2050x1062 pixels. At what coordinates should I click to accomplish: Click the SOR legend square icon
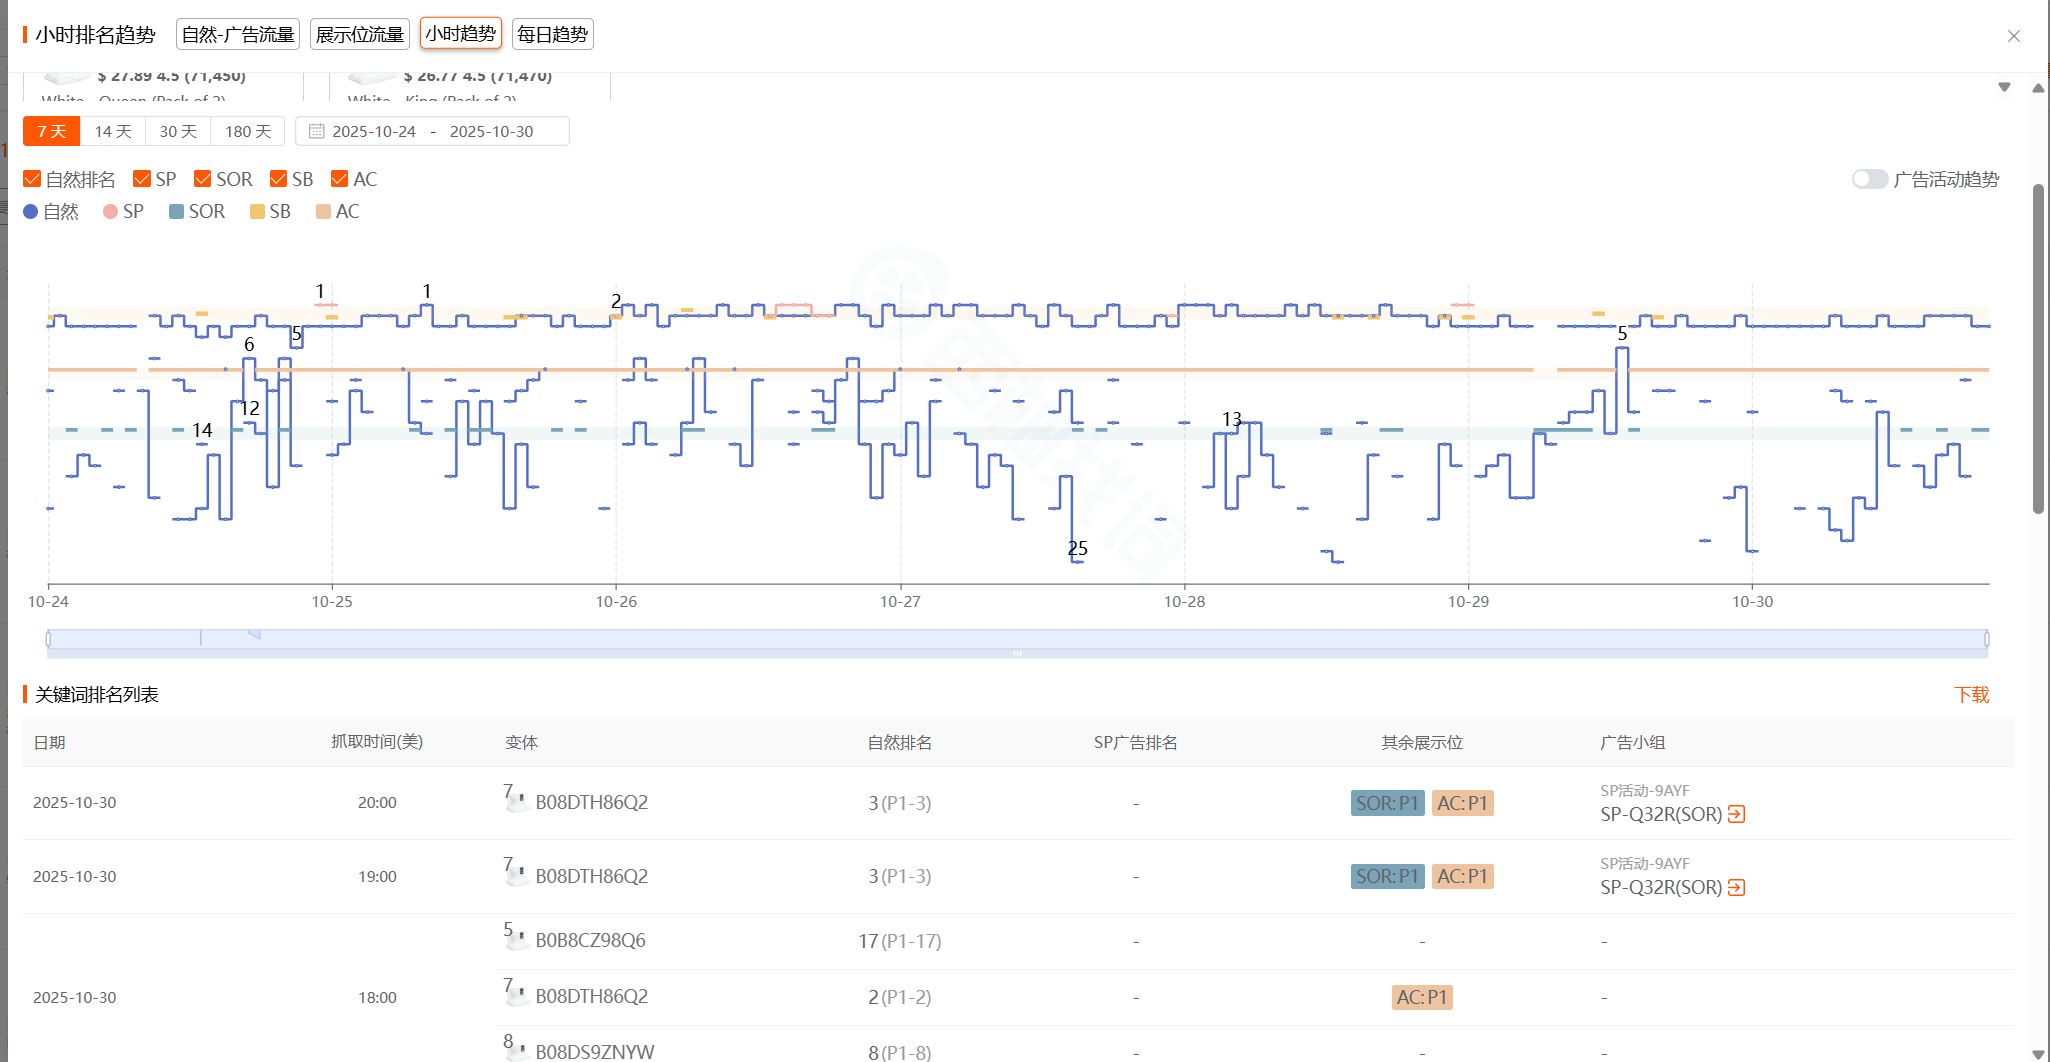click(176, 212)
